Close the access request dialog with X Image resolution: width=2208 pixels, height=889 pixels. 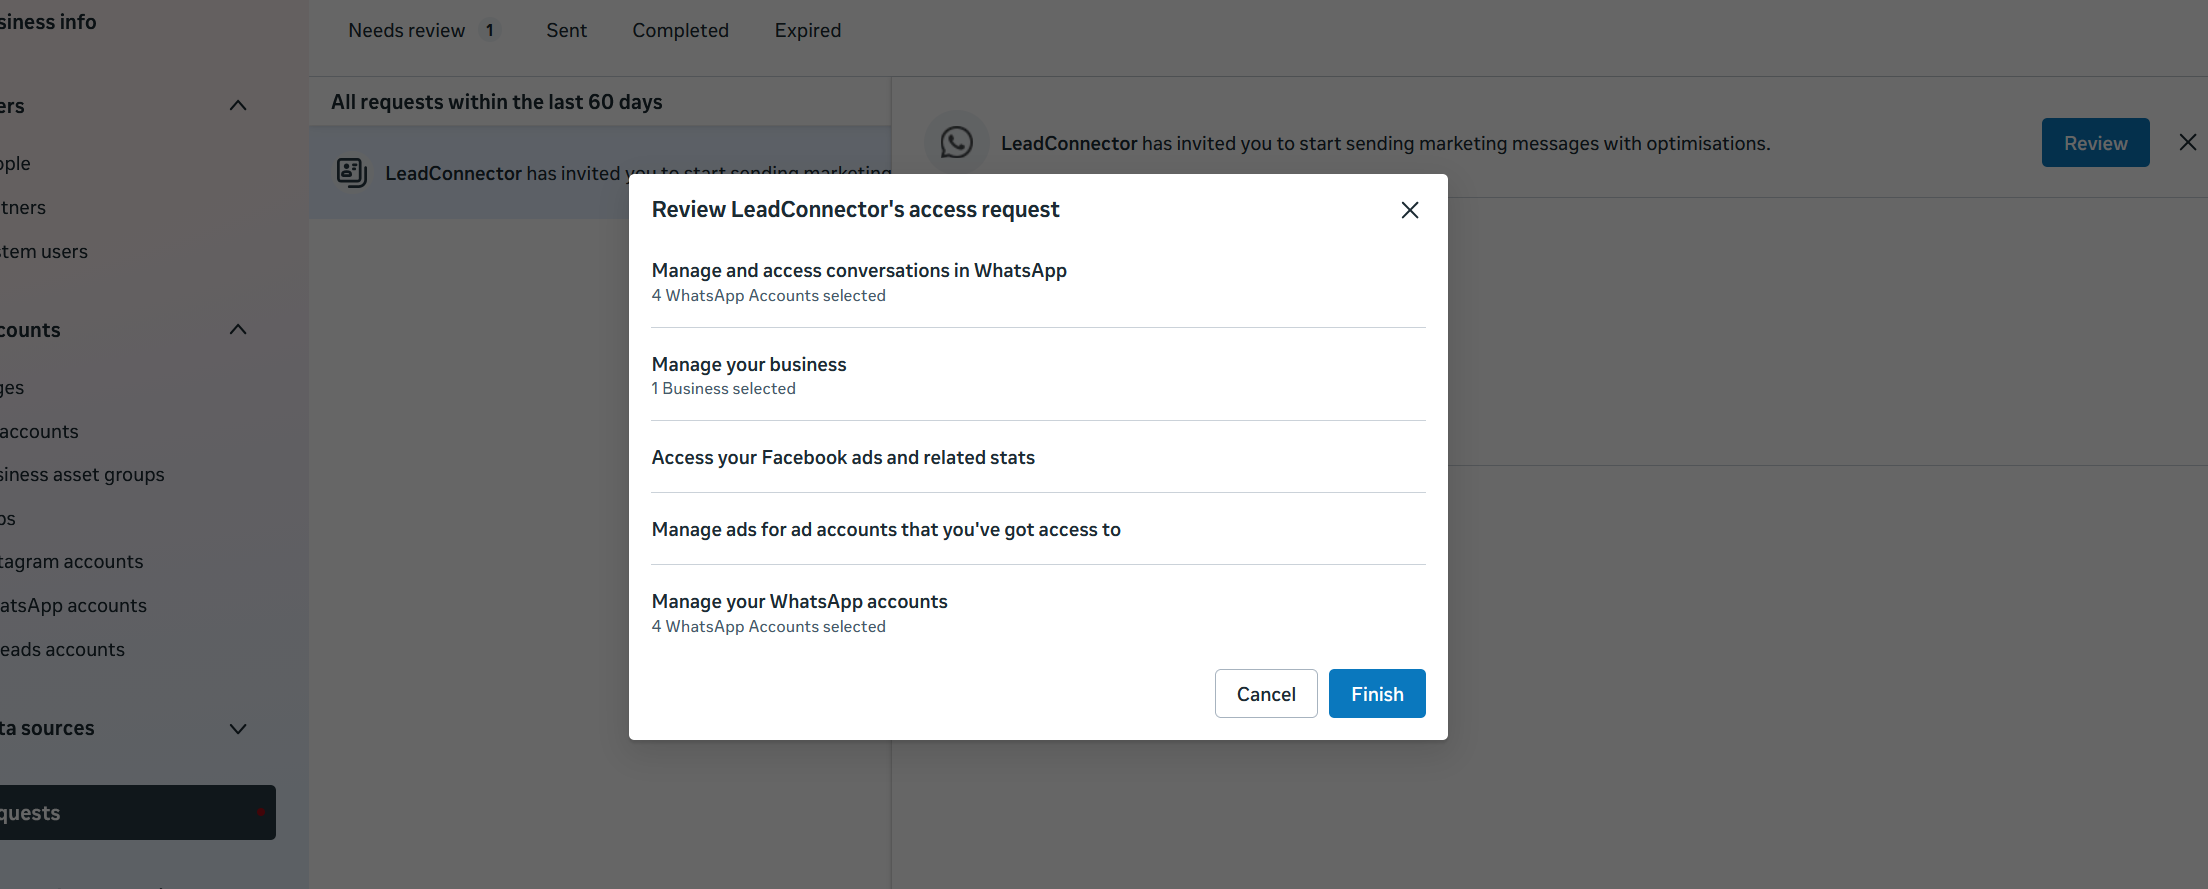point(1410,210)
